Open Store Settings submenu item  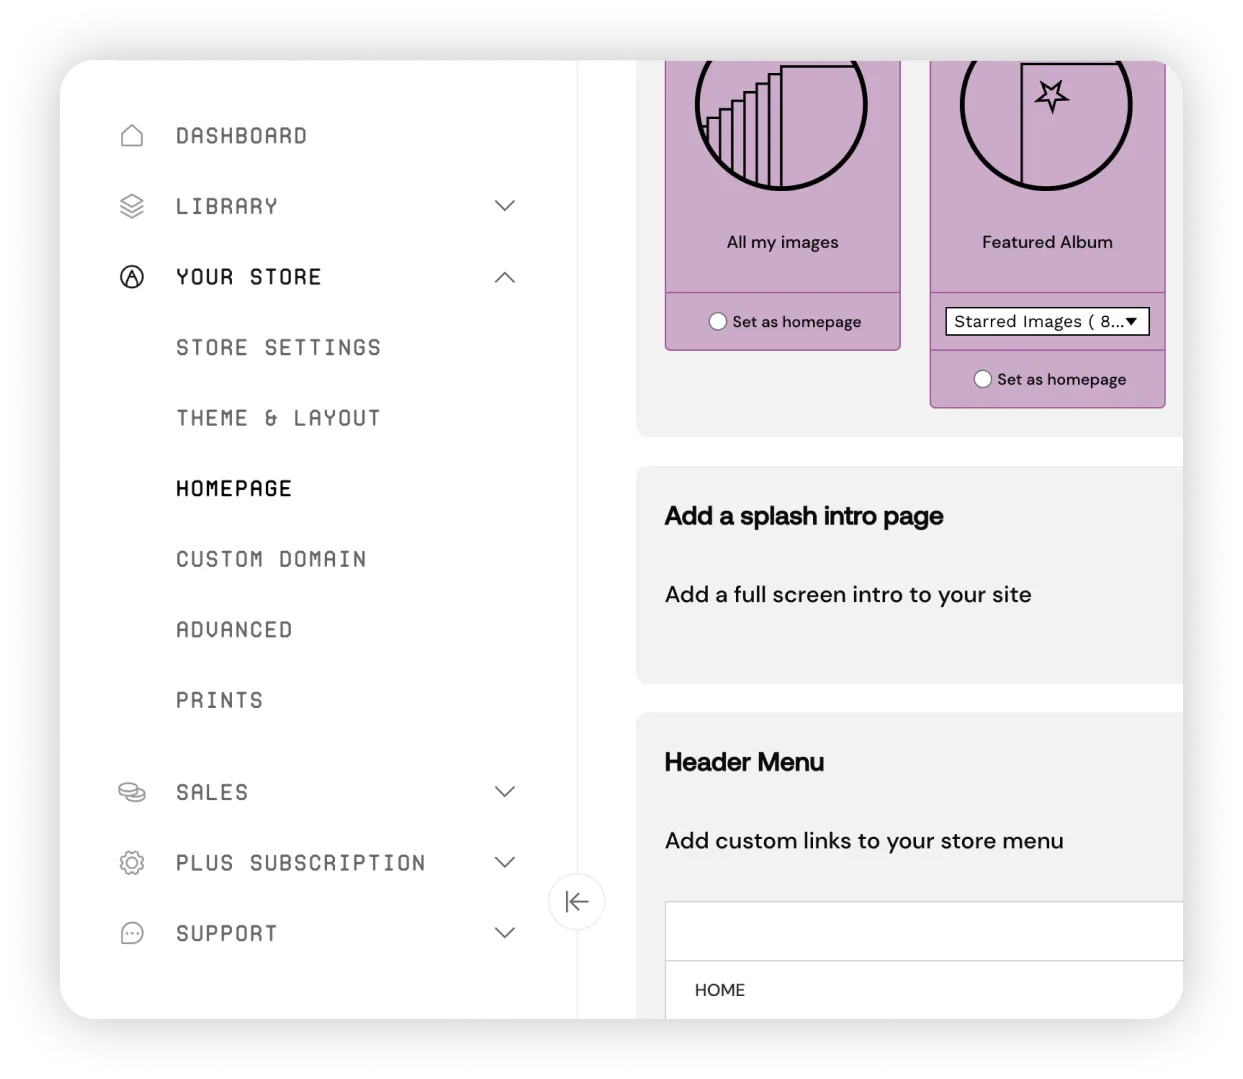[x=278, y=348]
